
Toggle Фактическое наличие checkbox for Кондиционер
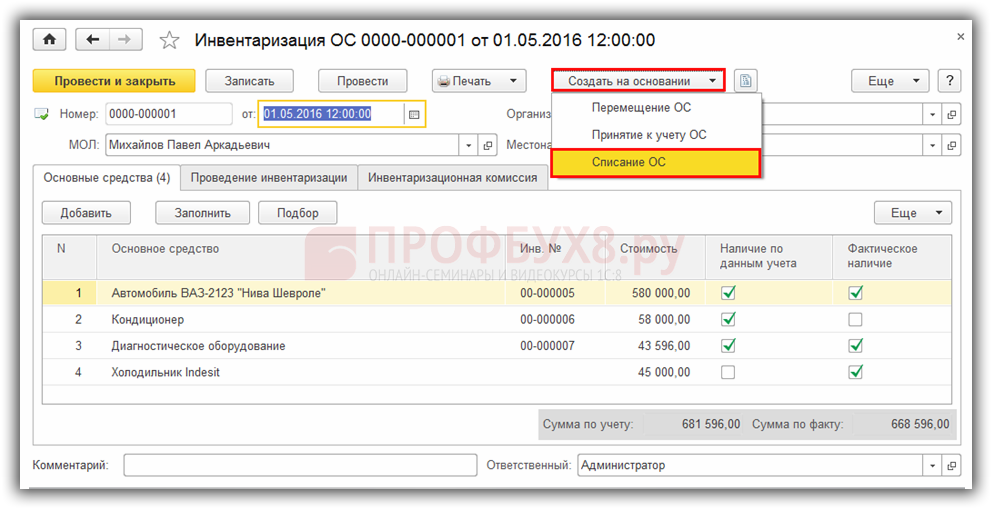pos(855,320)
